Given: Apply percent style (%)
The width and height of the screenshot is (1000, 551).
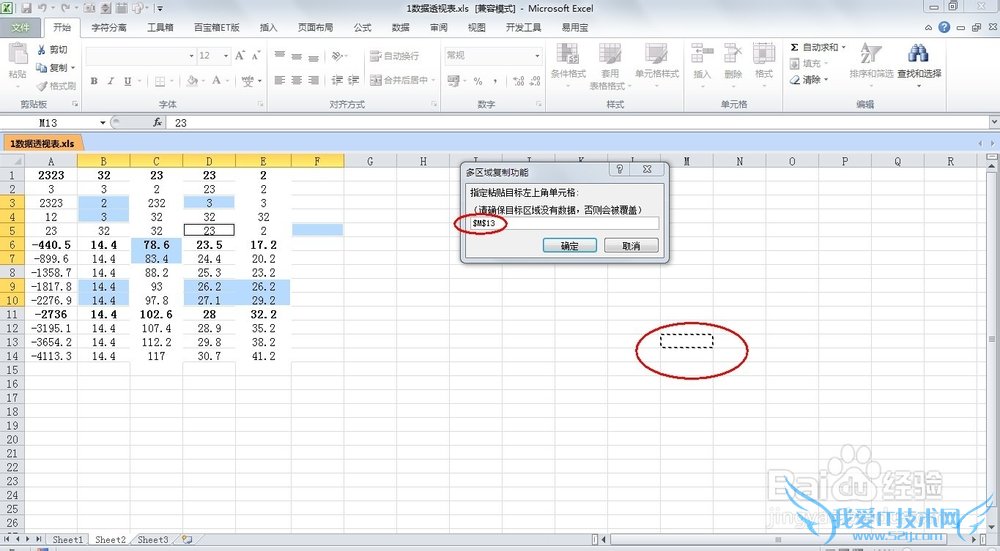Looking at the screenshot, I should coord(478,81).
